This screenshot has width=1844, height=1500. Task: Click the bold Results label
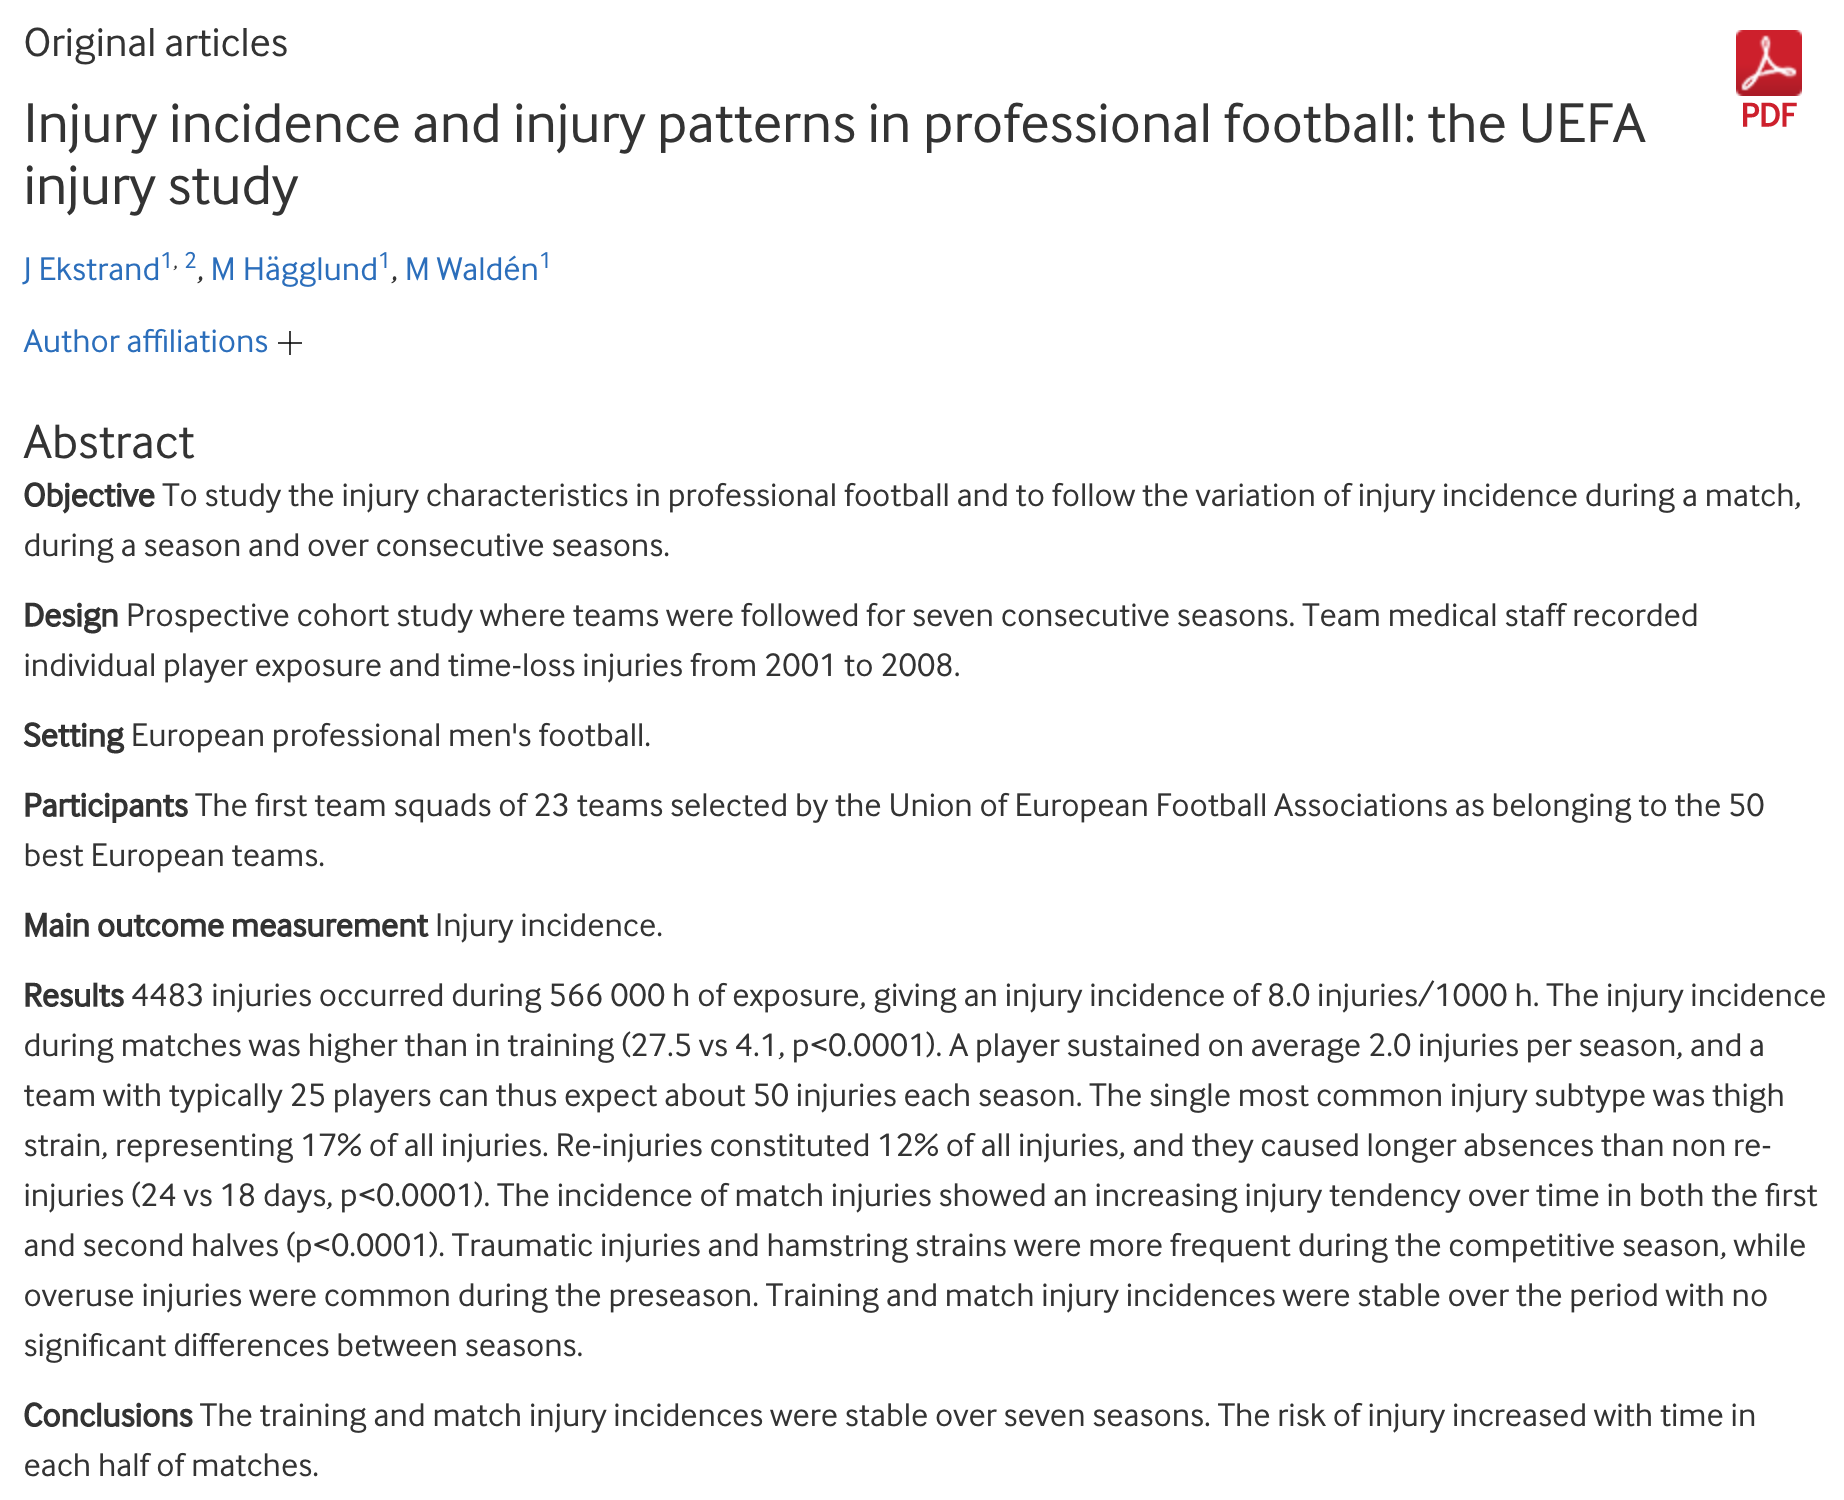coord(74,996)
